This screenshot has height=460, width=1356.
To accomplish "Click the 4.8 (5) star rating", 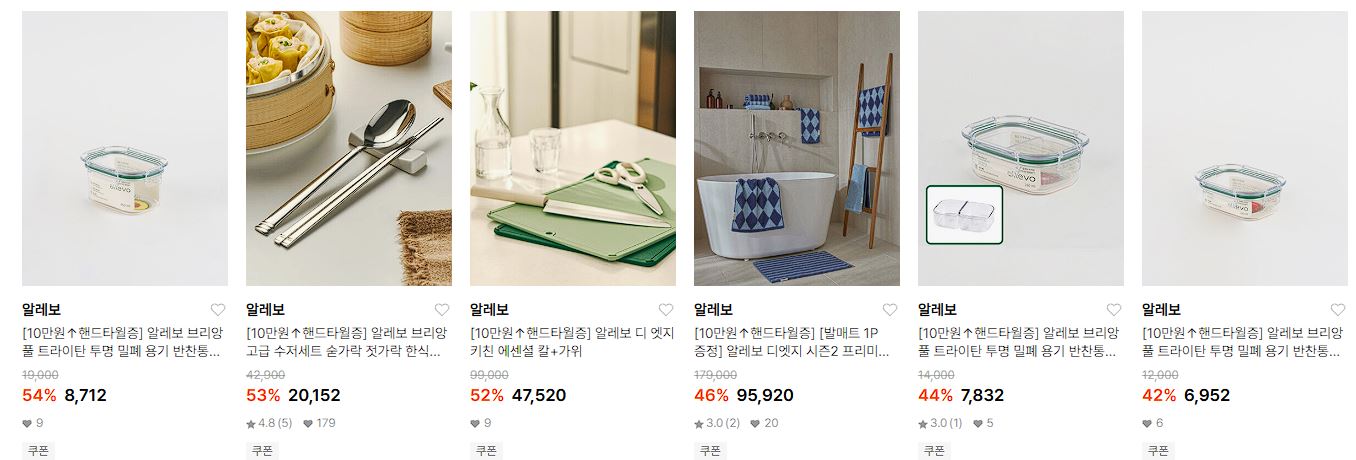I will tap(269, 423).
